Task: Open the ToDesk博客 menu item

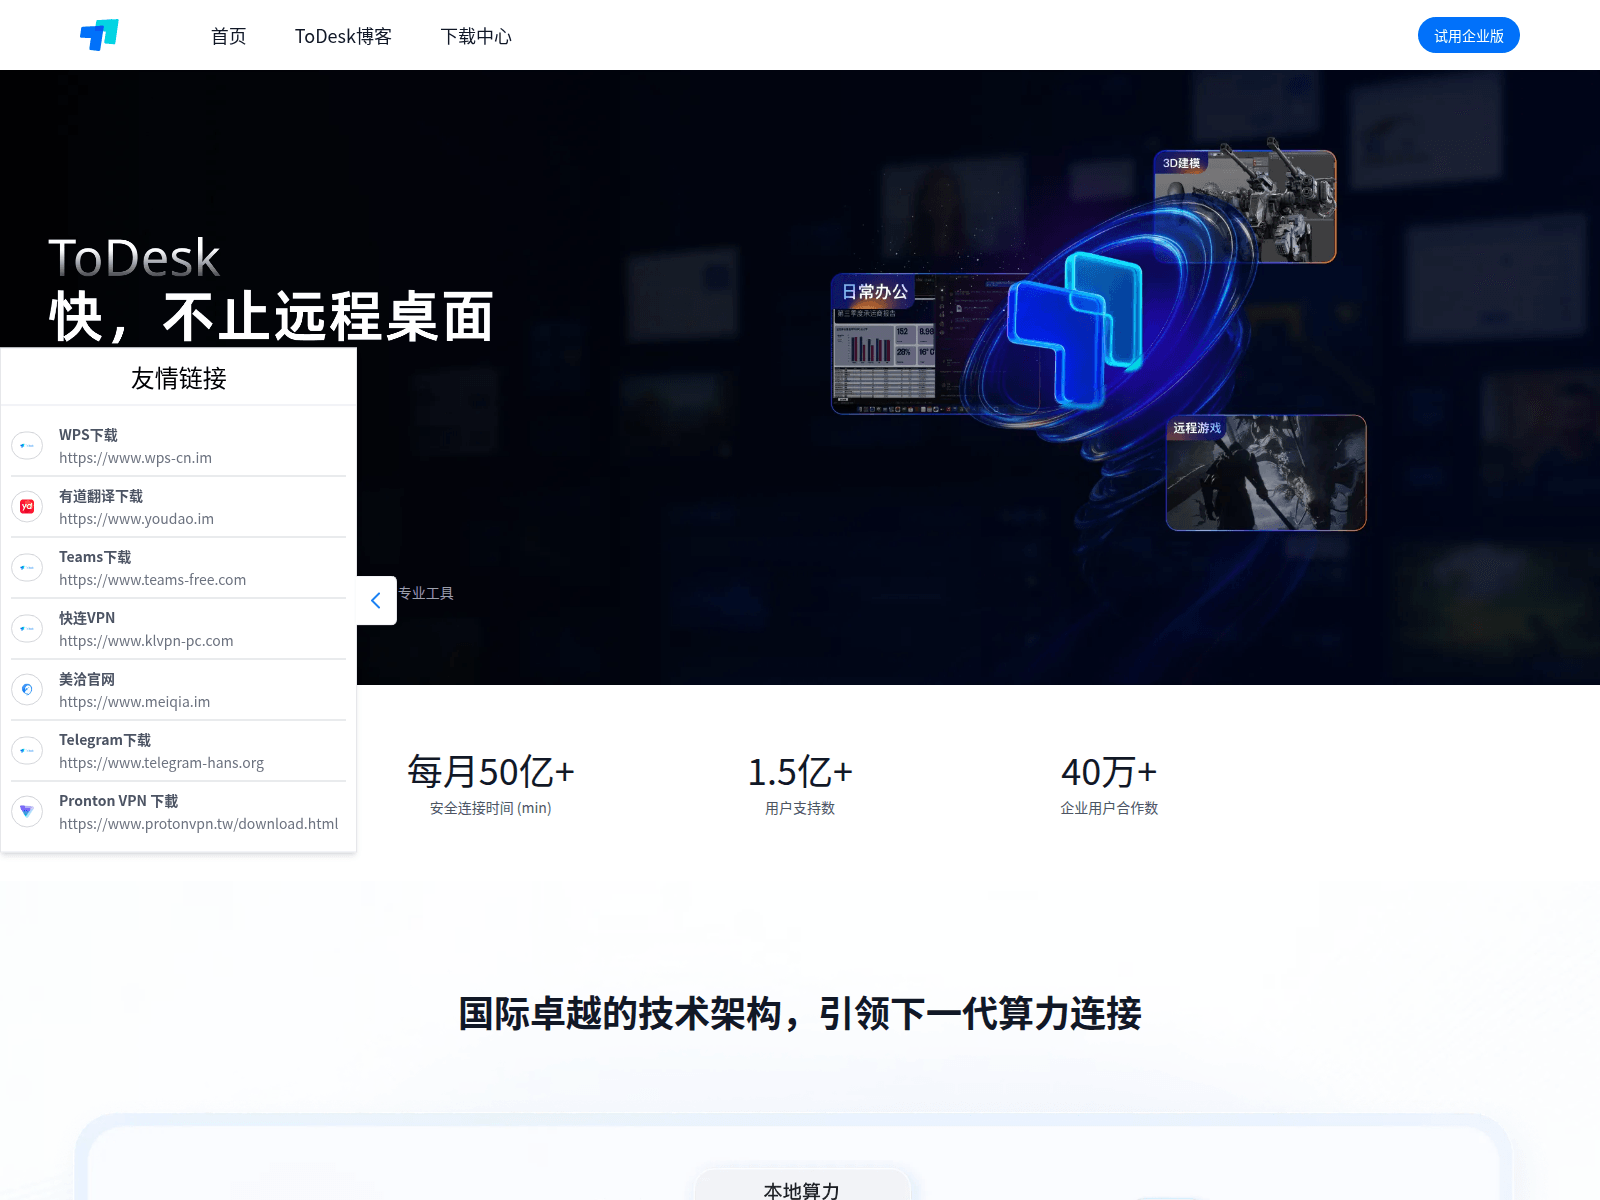Action: (x=343, y=36)
